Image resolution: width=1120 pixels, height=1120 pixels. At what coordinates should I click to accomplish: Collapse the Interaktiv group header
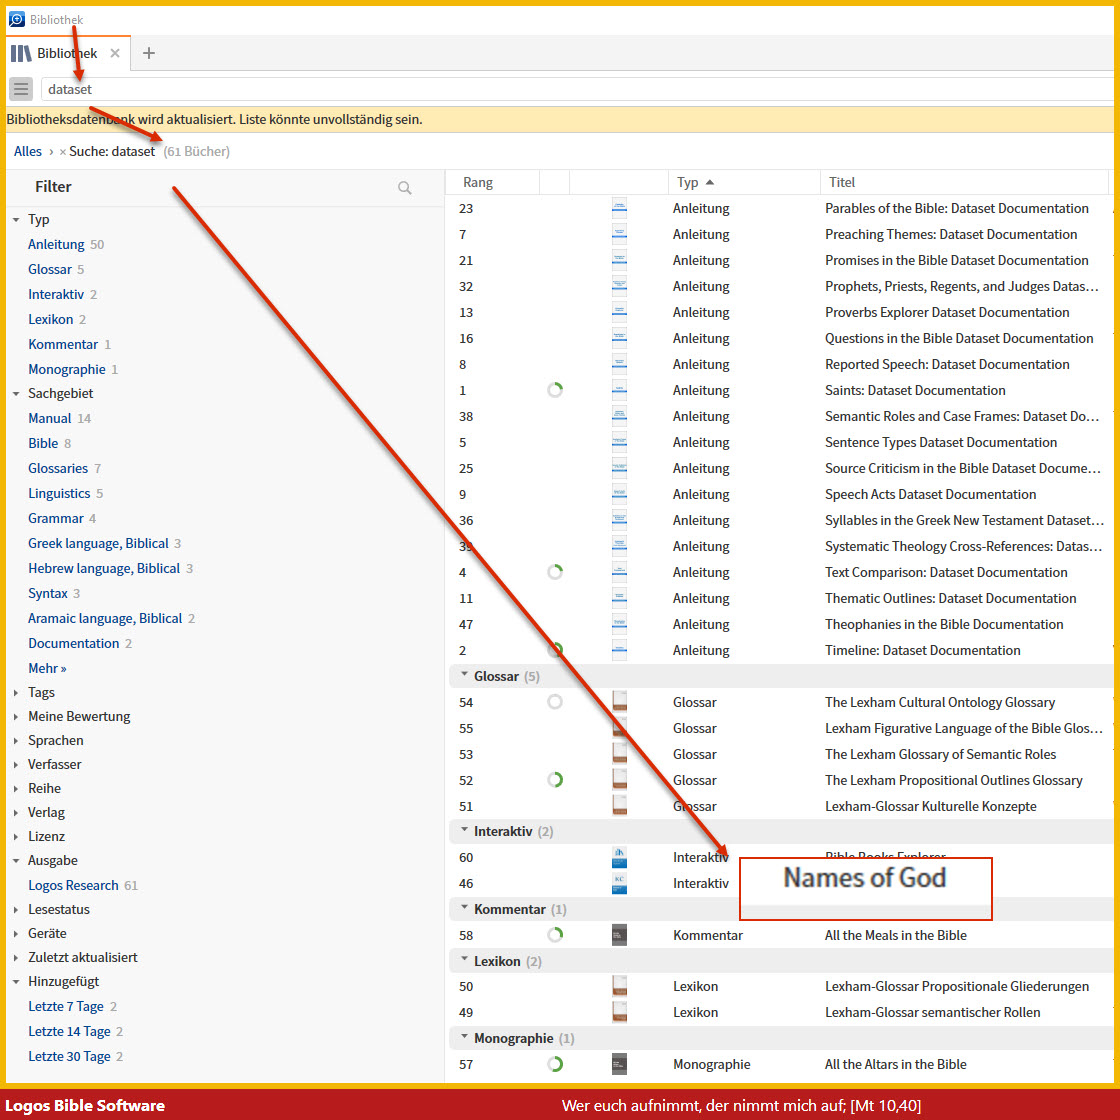point(464,830)
